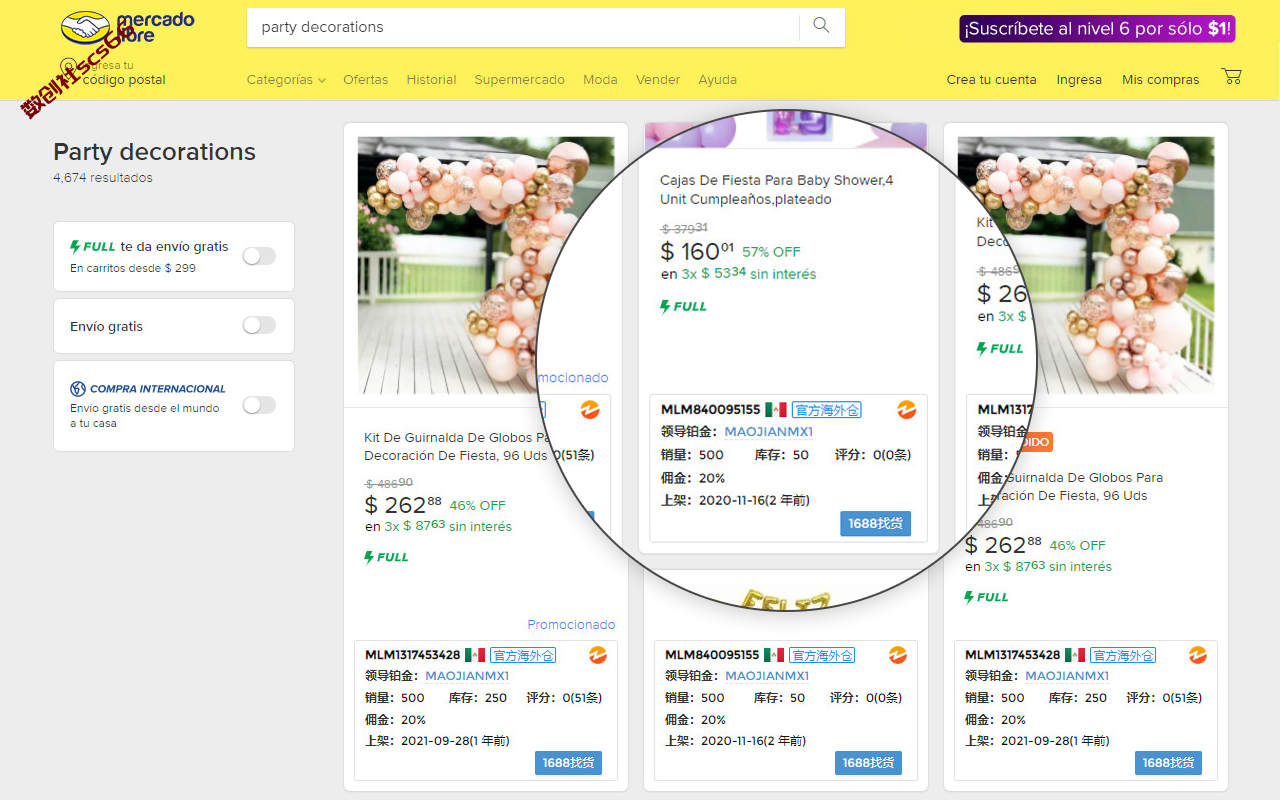Click 官方海外仓 badge in the left card panel
The height and width of the screenshot is (800, 1280).
[522, 655]
